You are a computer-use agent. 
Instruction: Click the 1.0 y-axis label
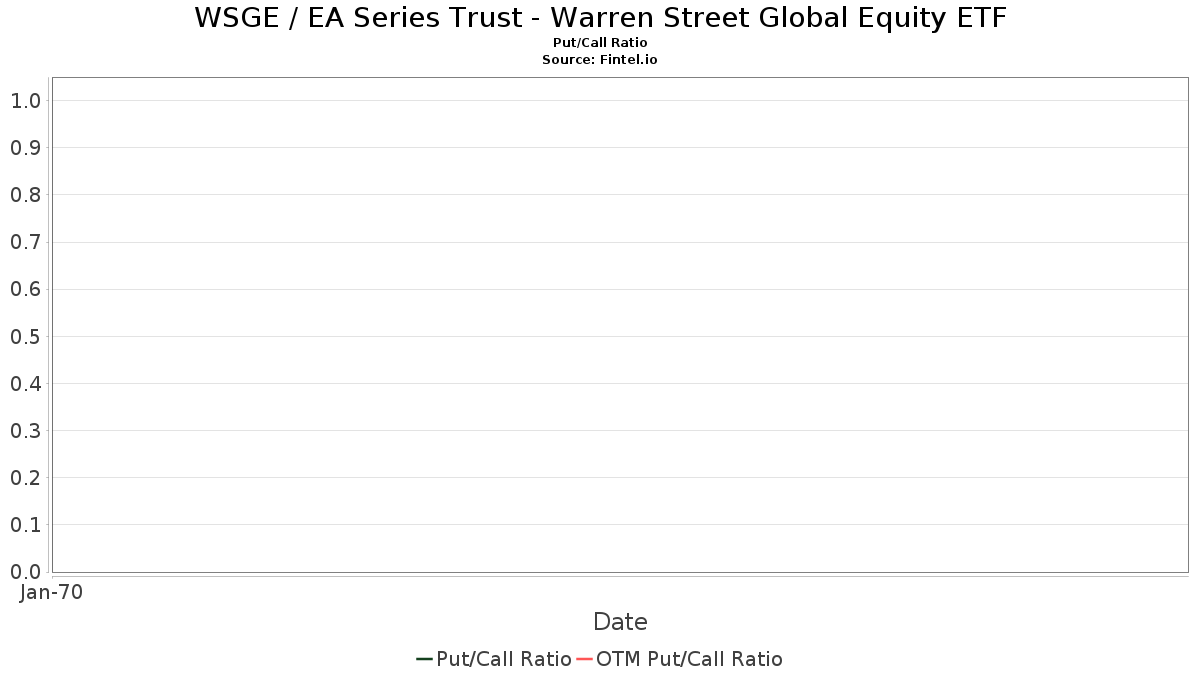25,100
